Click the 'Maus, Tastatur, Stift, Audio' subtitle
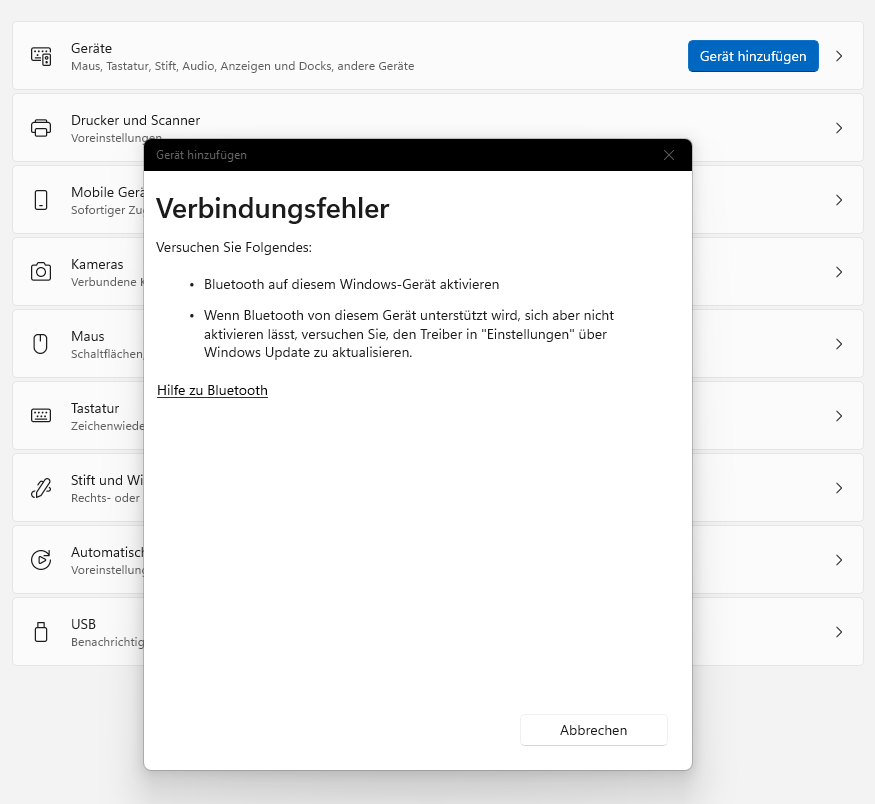Image resolution: width=875 pixels, height=804 pixels. point(242,66)
